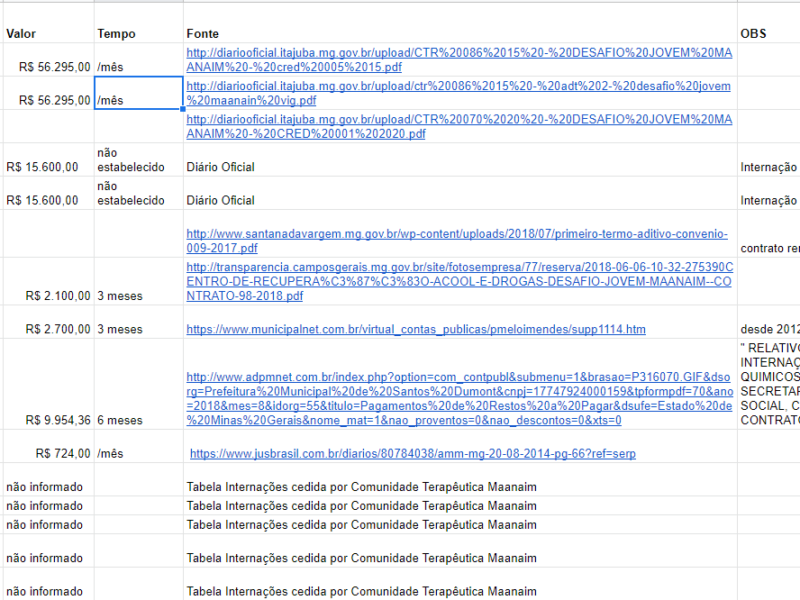Open the jusbrasil.com.br diarios link
This screenshot has width=800, height=600.
(x=412, y=454)
